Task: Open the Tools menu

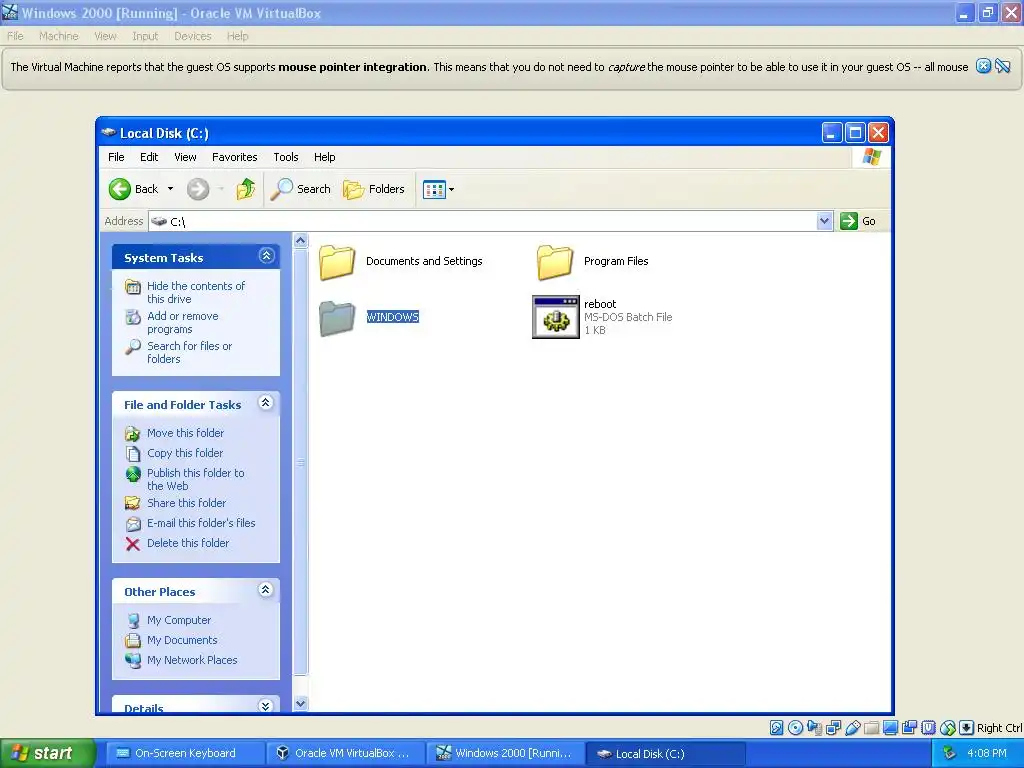Action: tap(285, 157)
